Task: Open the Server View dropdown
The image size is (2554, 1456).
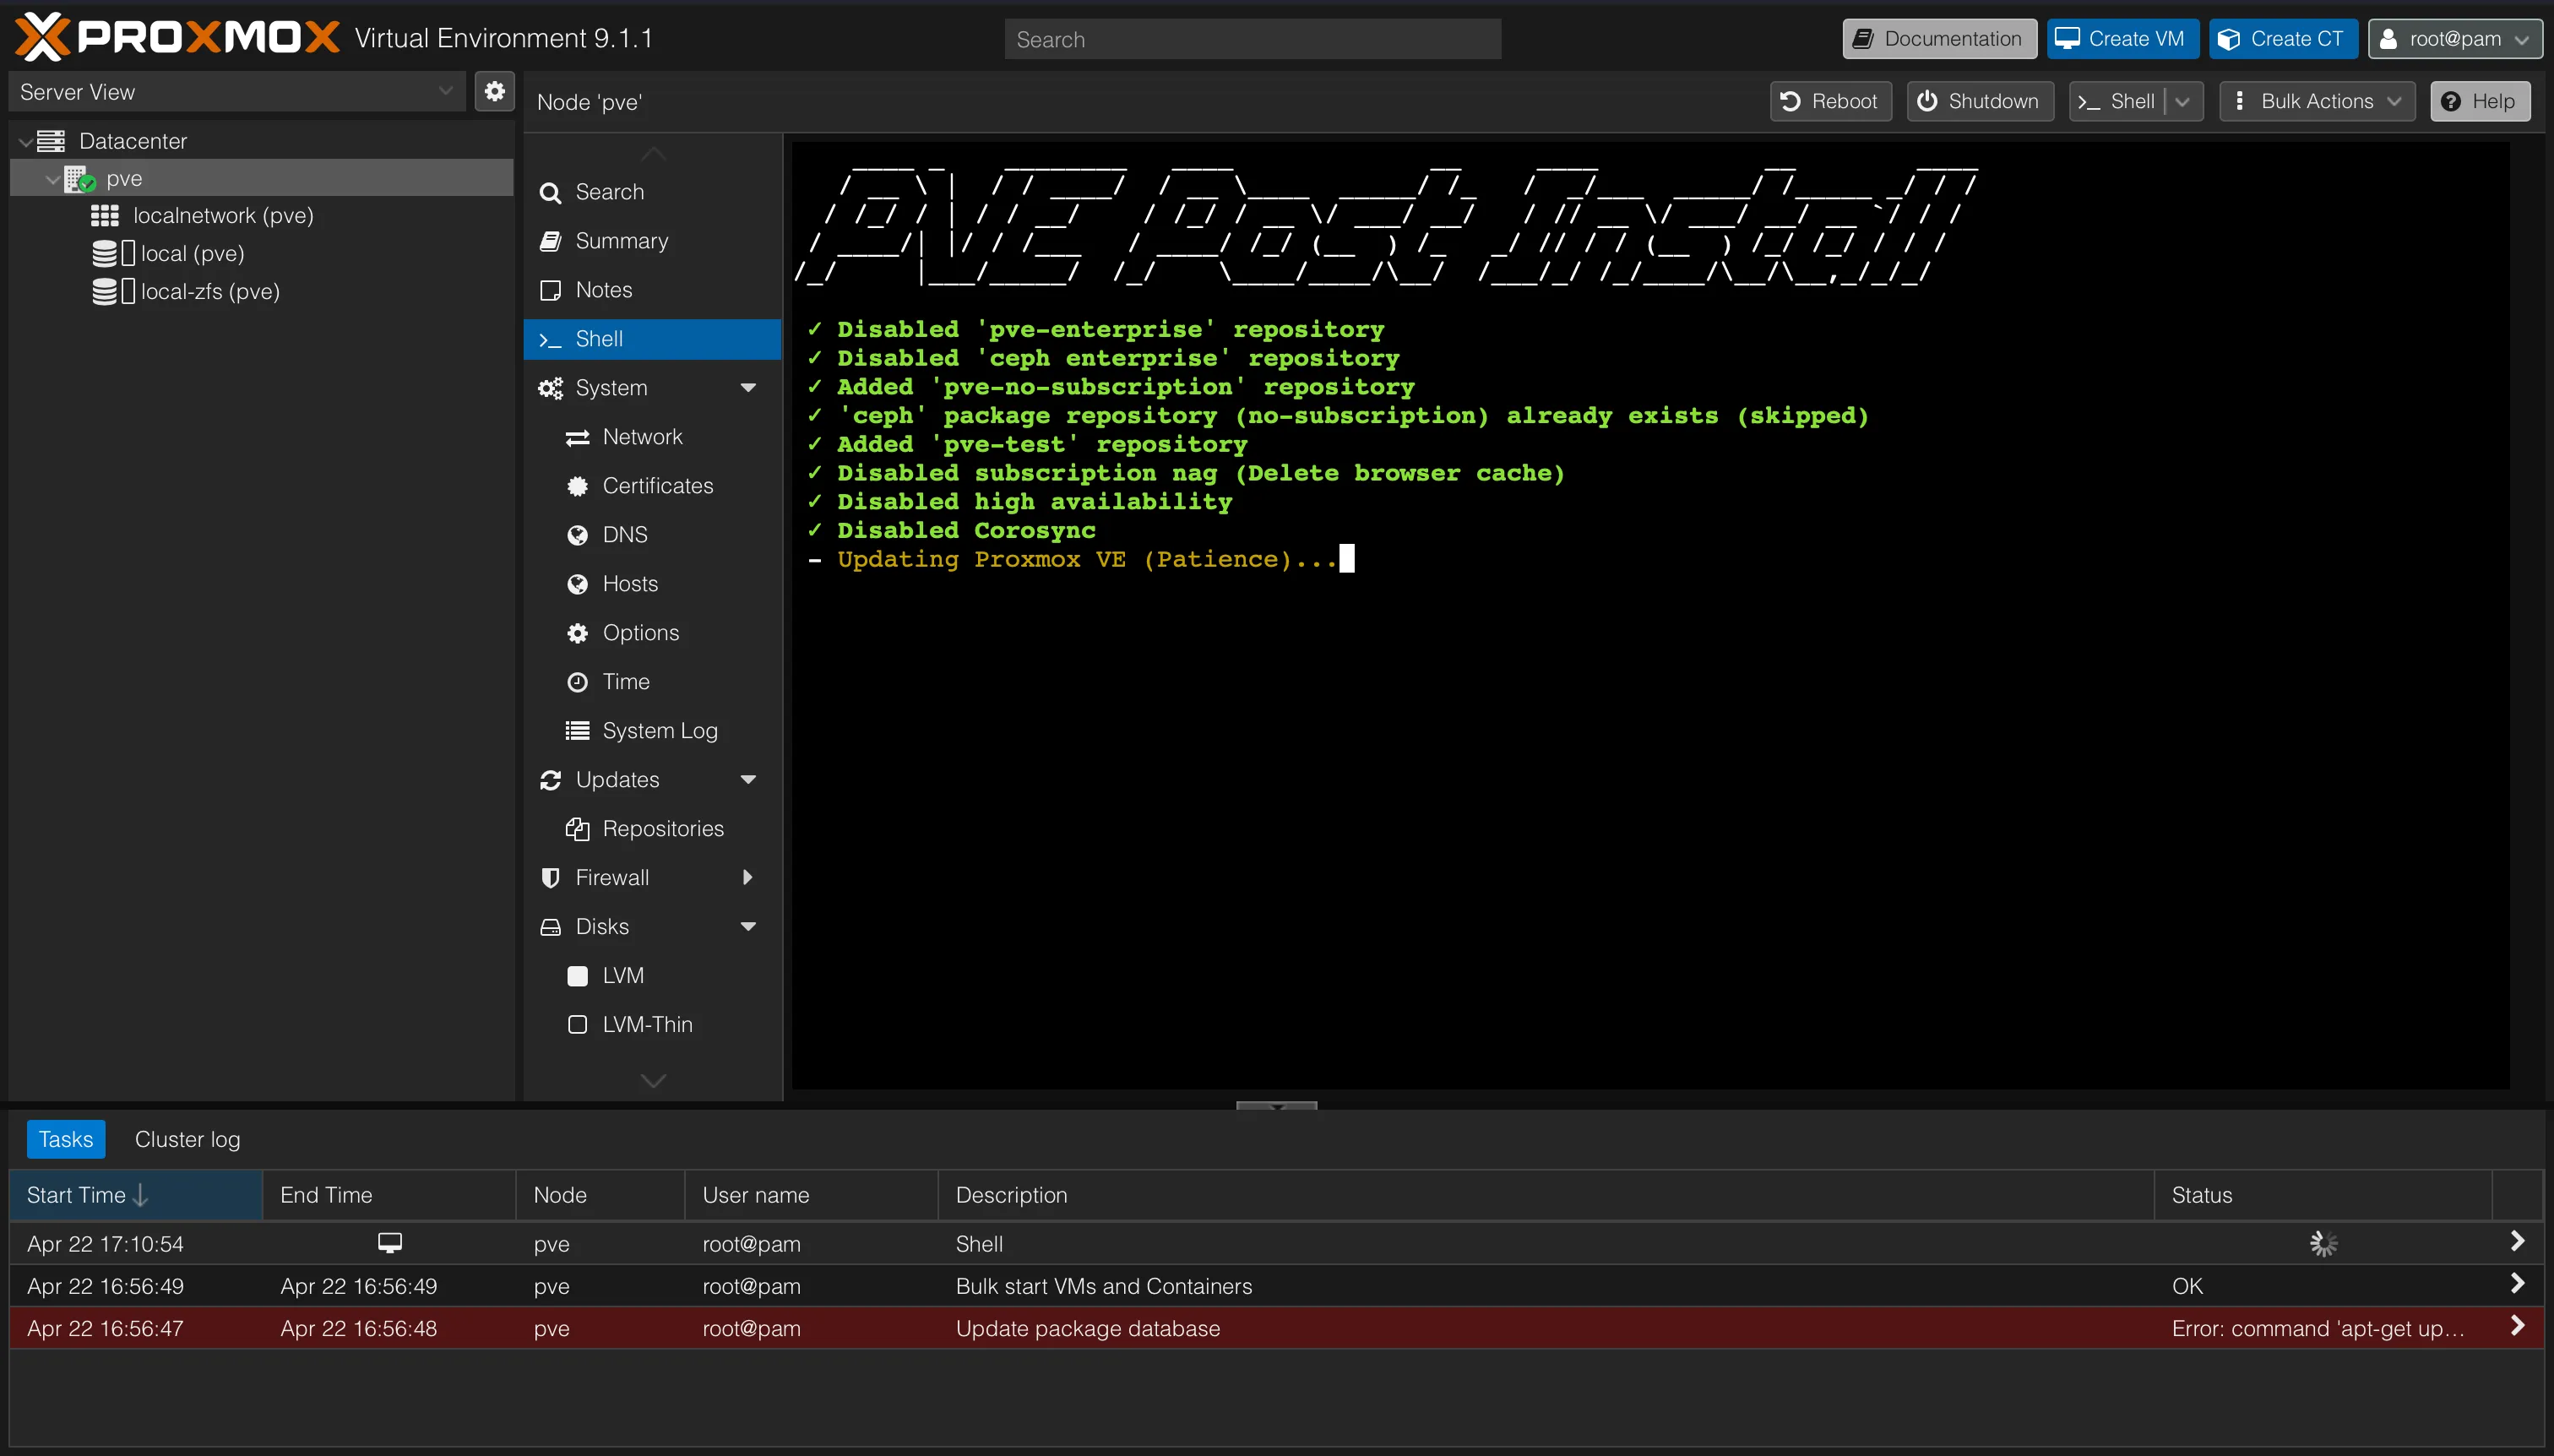Action: pyautogui.click(x=238, y=92)
